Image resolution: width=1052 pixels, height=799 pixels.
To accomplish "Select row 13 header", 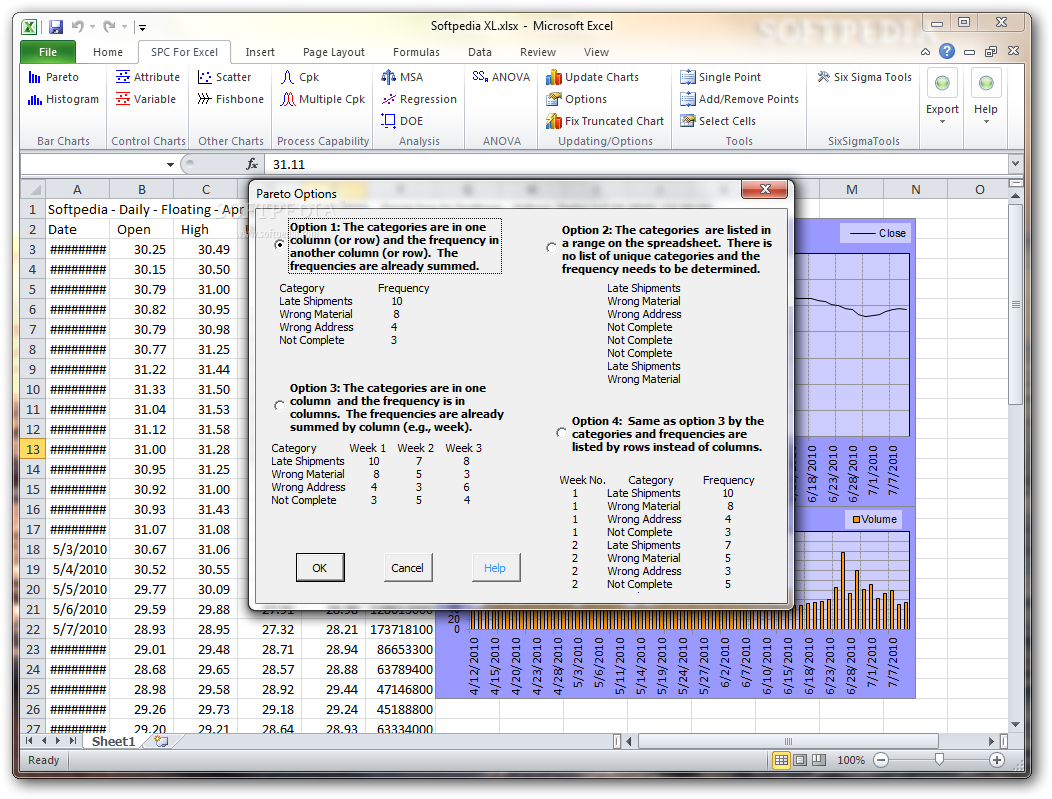I will 32,449.
